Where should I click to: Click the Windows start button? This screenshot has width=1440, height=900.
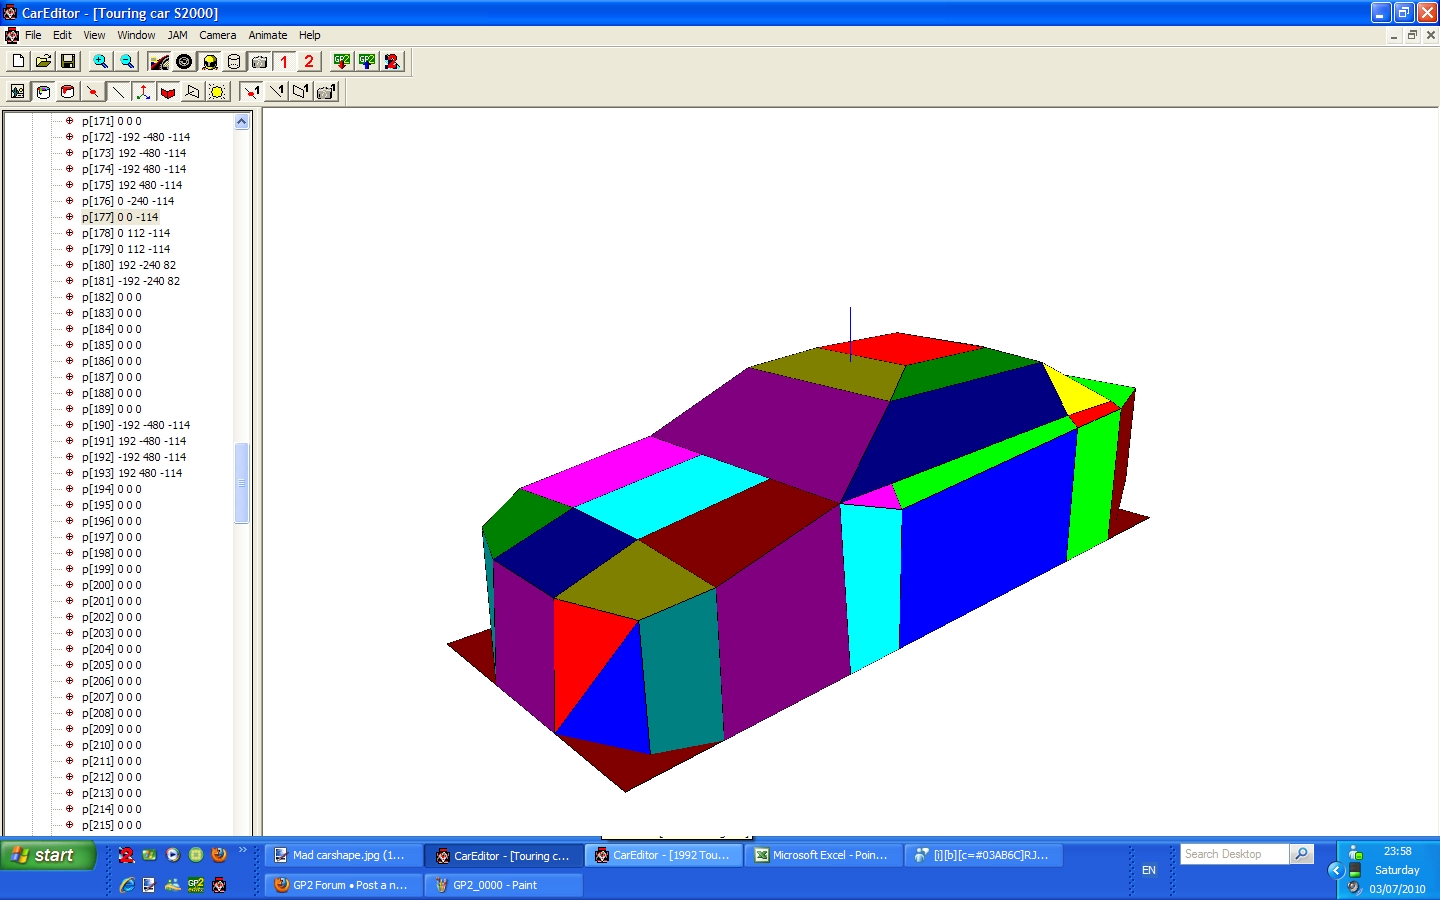click(47, 855)
